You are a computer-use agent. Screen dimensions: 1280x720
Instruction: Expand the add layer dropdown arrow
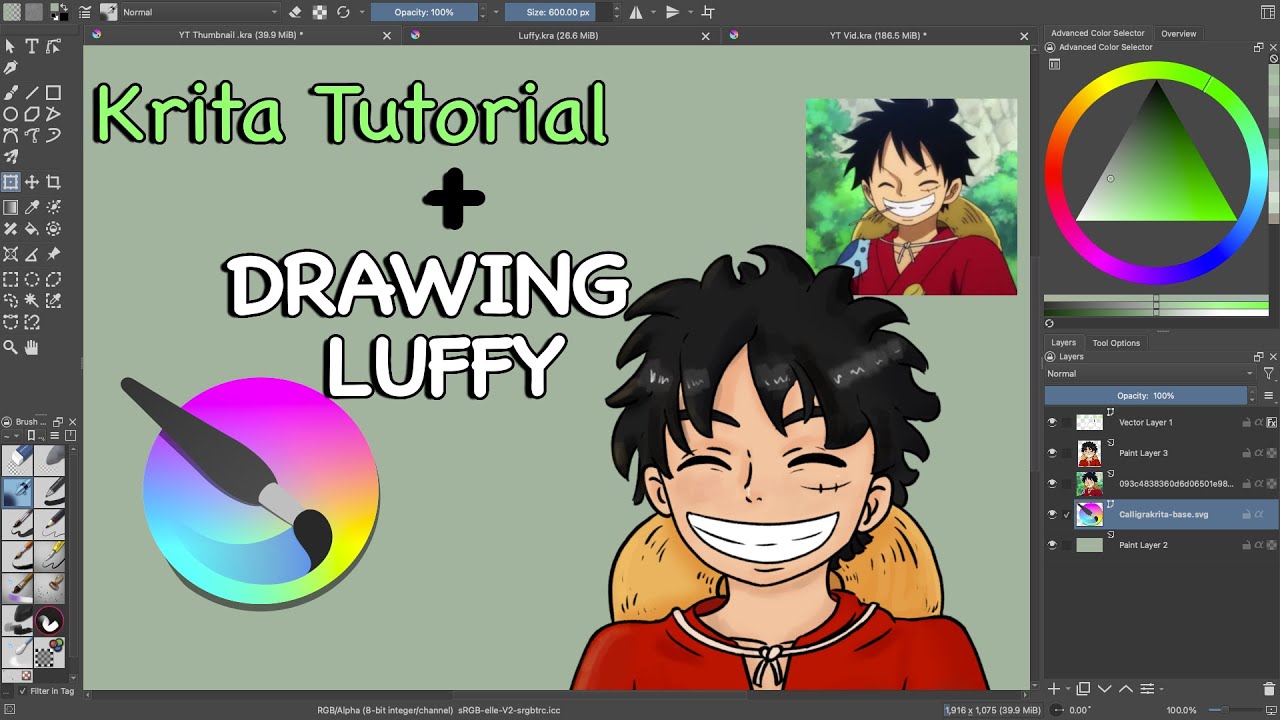click(1068, 689)
